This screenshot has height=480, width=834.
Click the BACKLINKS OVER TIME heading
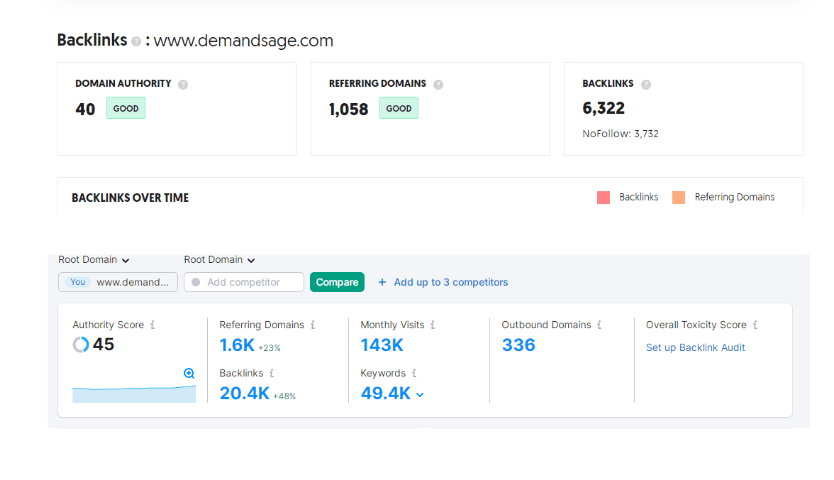(130, 198)
